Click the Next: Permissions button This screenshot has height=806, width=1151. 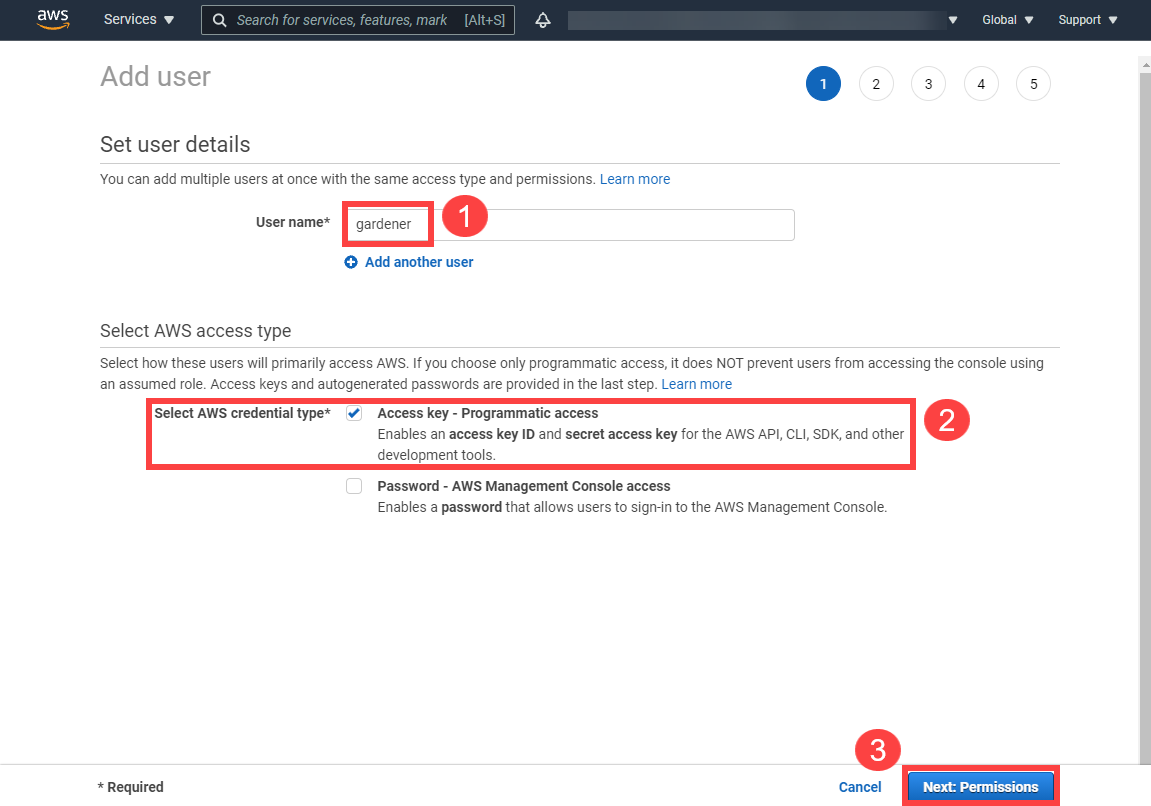pos(980,787)
